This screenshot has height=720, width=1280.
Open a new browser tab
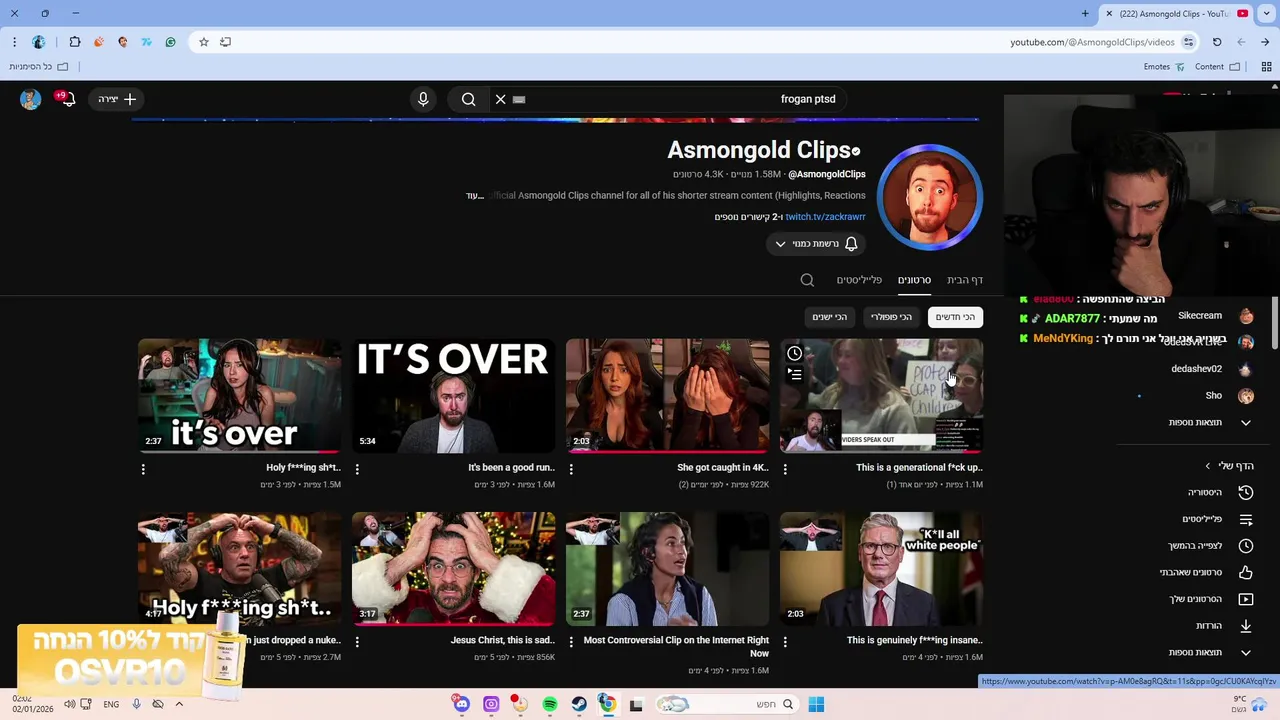coord(1085,14)
